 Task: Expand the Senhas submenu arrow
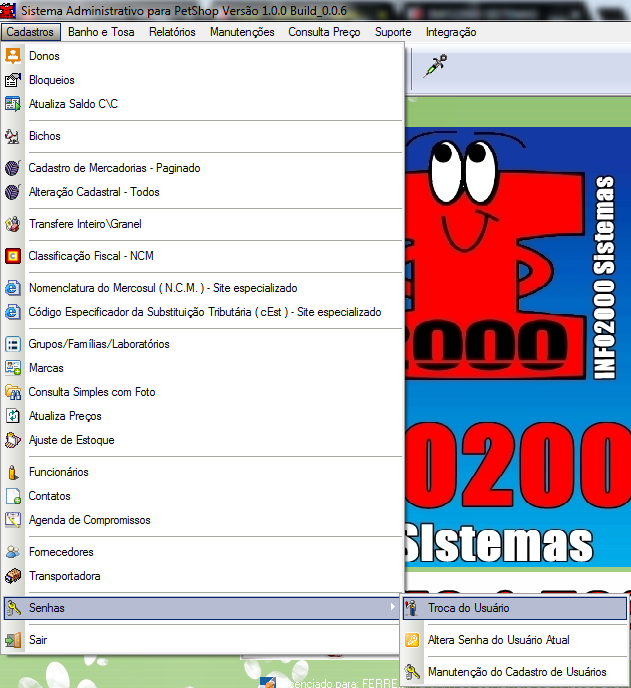[x=392, y=607]
